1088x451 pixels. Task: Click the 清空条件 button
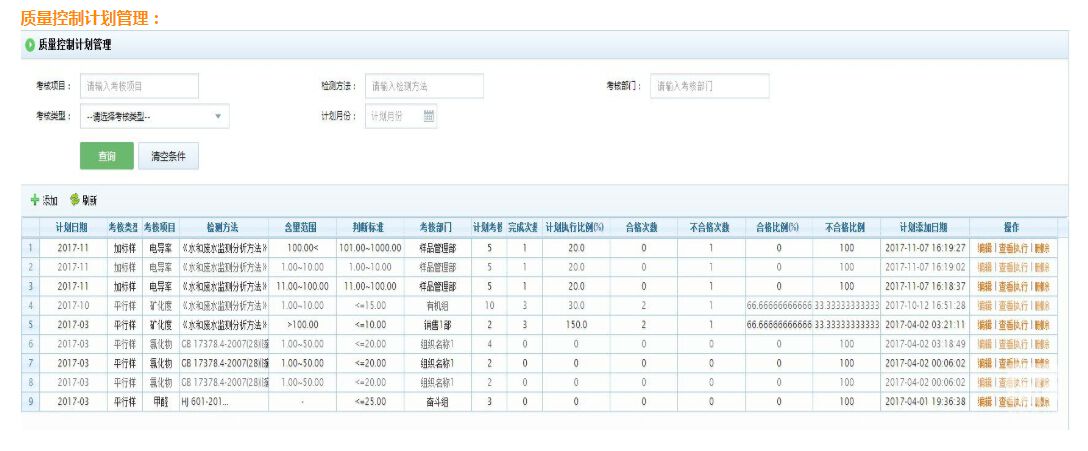point(167,156)
